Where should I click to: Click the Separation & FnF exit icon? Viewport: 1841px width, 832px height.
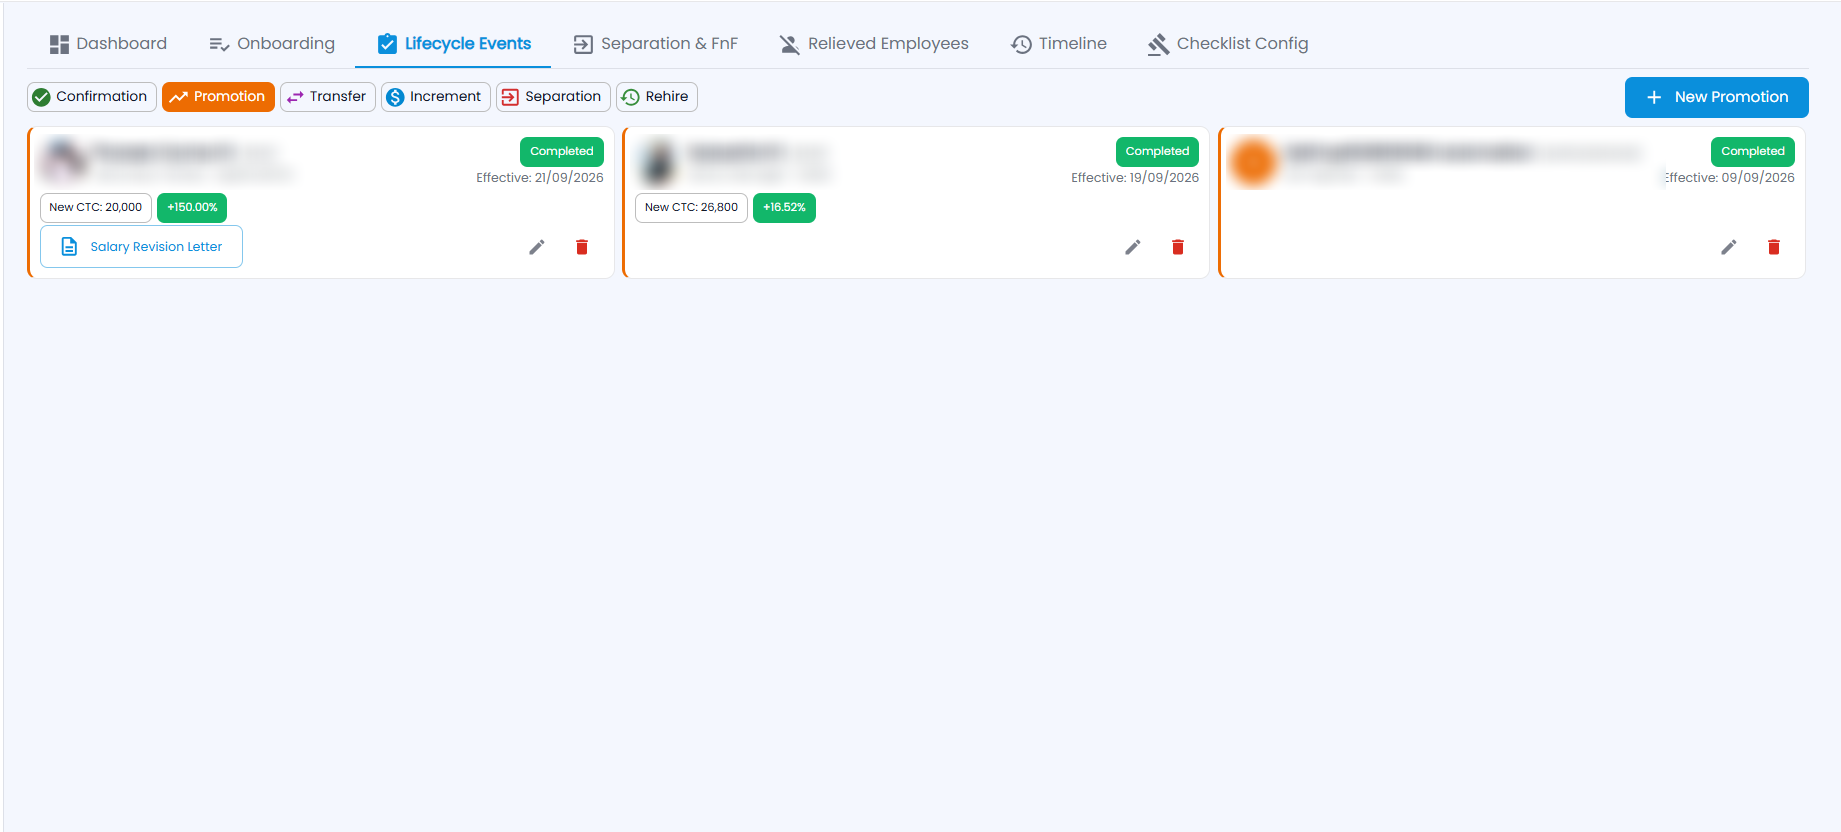tap(583, 44)
